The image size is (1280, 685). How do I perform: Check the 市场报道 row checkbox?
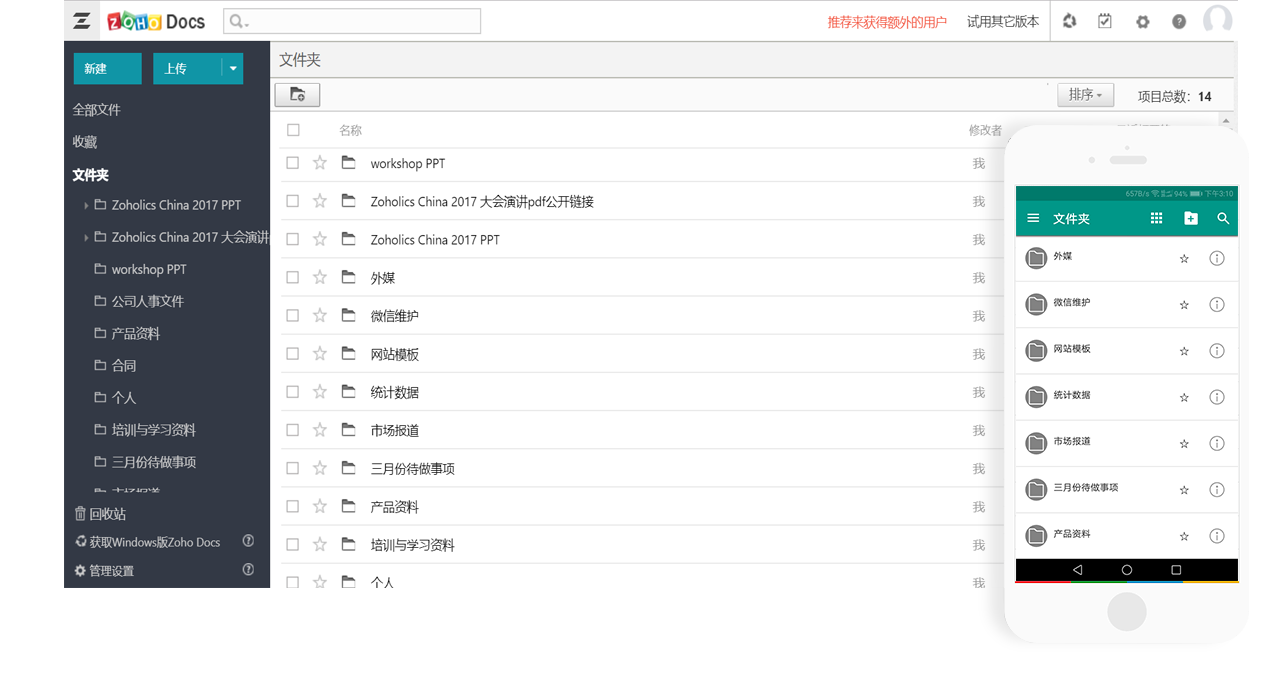(293, 430)
